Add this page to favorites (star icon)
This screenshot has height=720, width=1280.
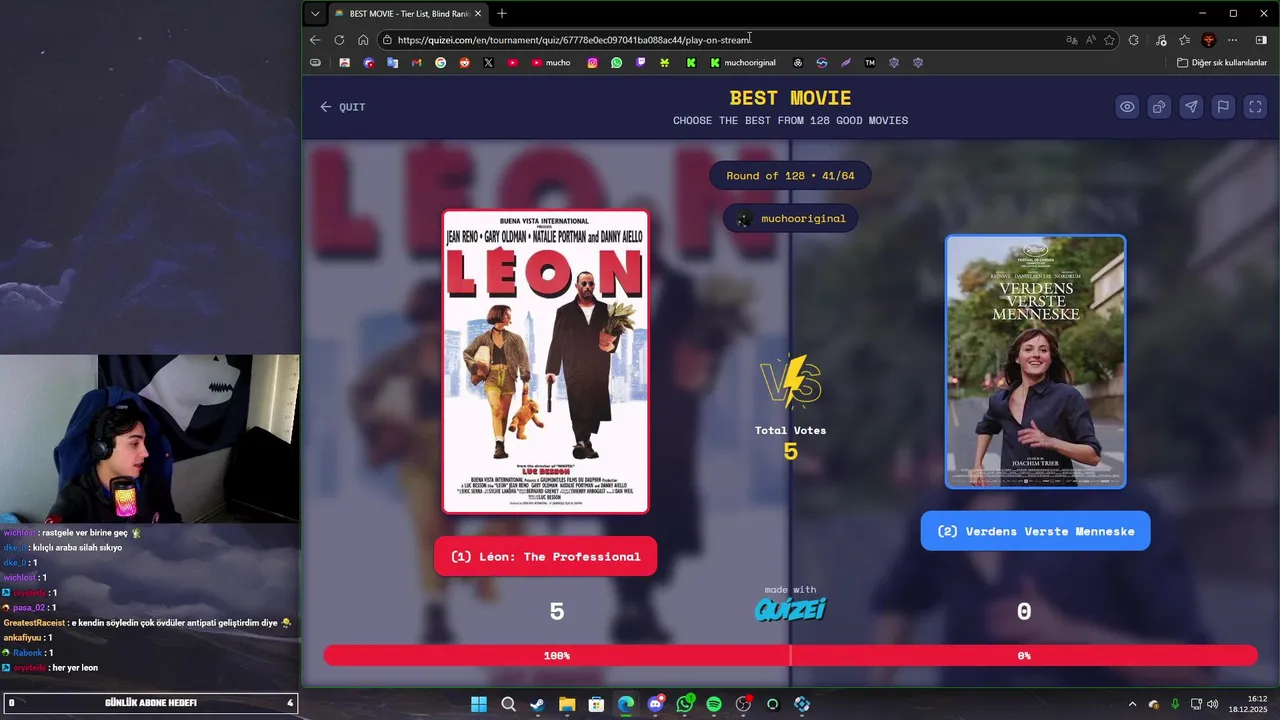(x=1109, y=40)
